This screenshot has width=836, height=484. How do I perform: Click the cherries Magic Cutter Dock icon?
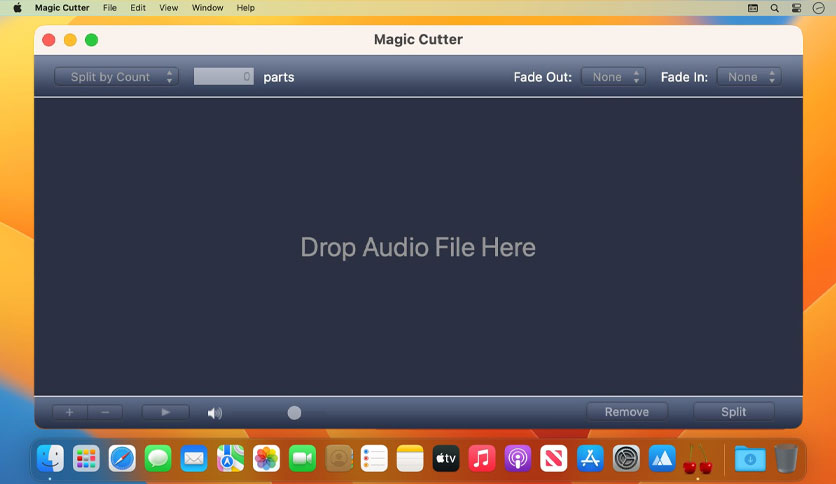(697, 458)
